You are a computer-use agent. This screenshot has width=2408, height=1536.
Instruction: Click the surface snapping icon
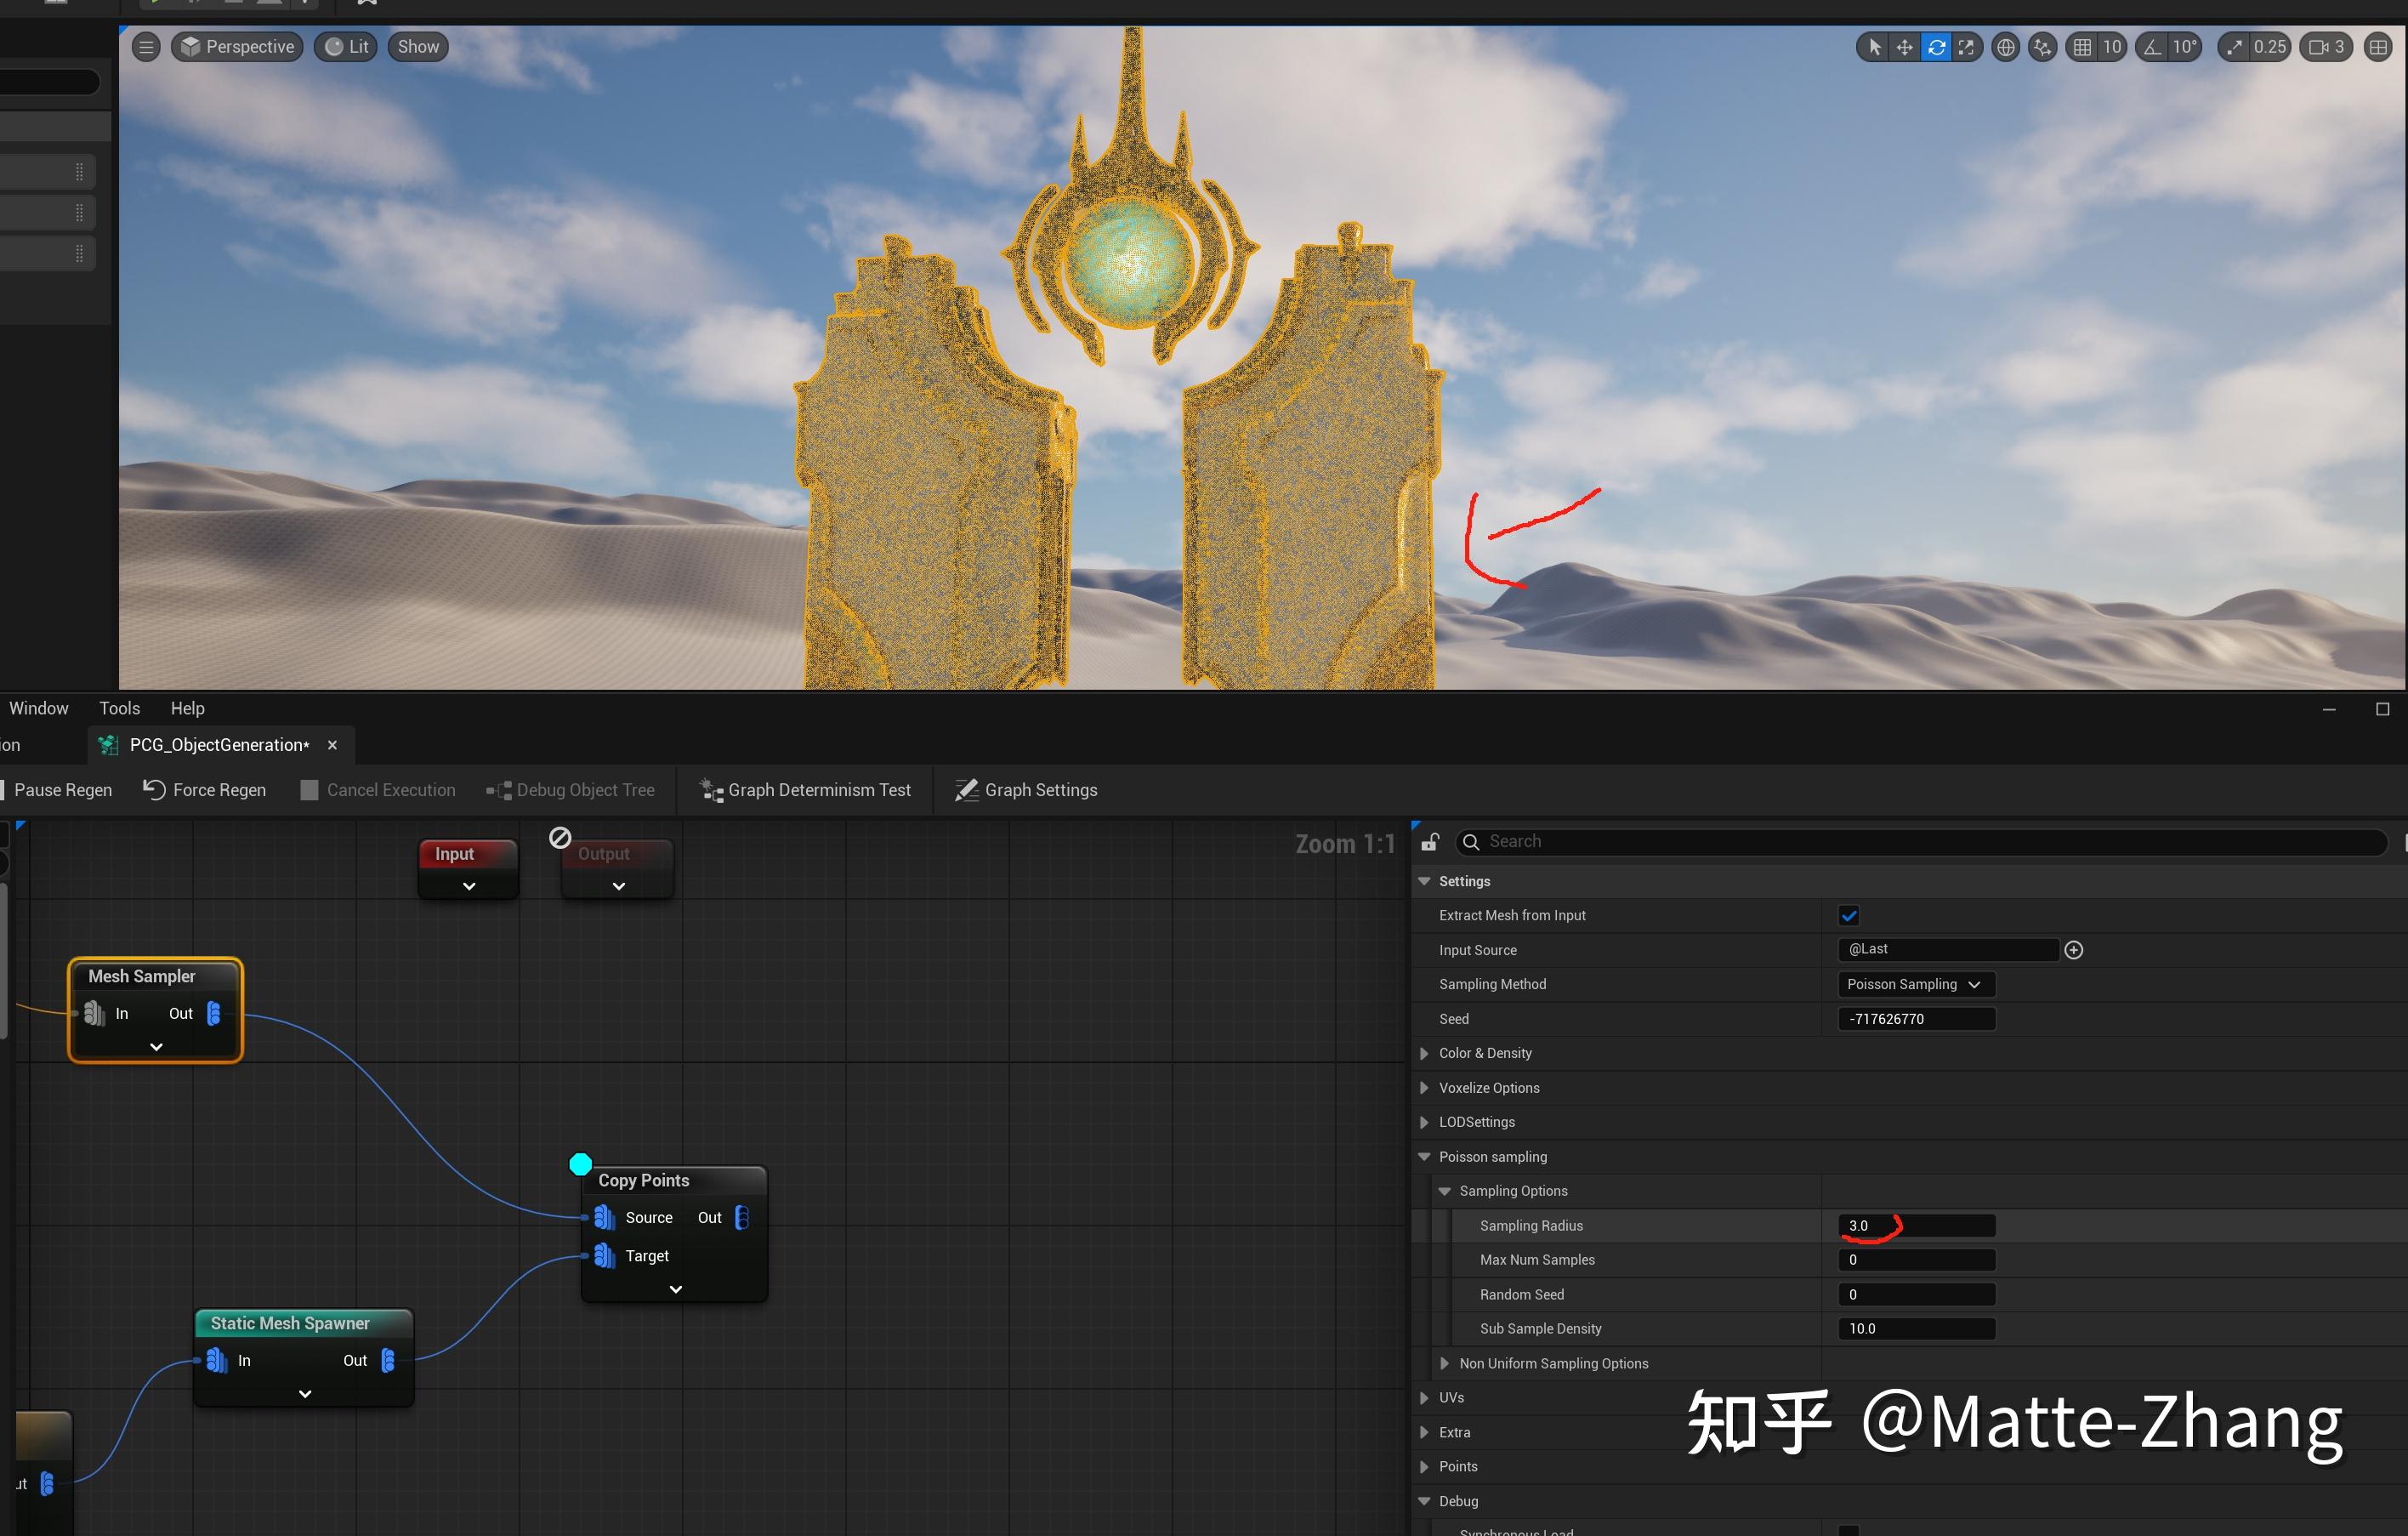2042,47
